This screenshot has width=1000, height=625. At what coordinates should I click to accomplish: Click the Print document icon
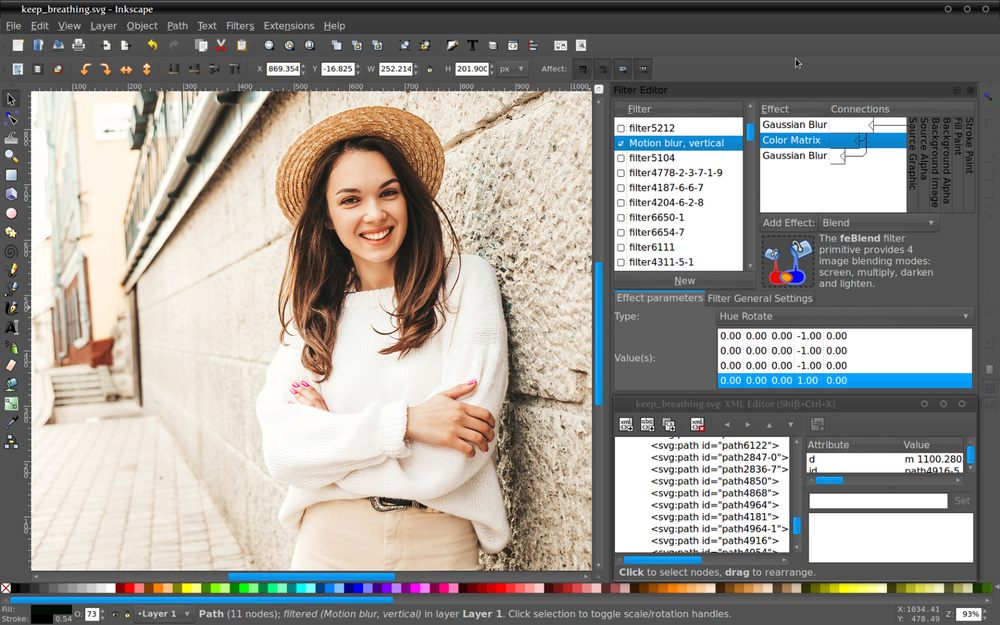(x=78, y=45)
